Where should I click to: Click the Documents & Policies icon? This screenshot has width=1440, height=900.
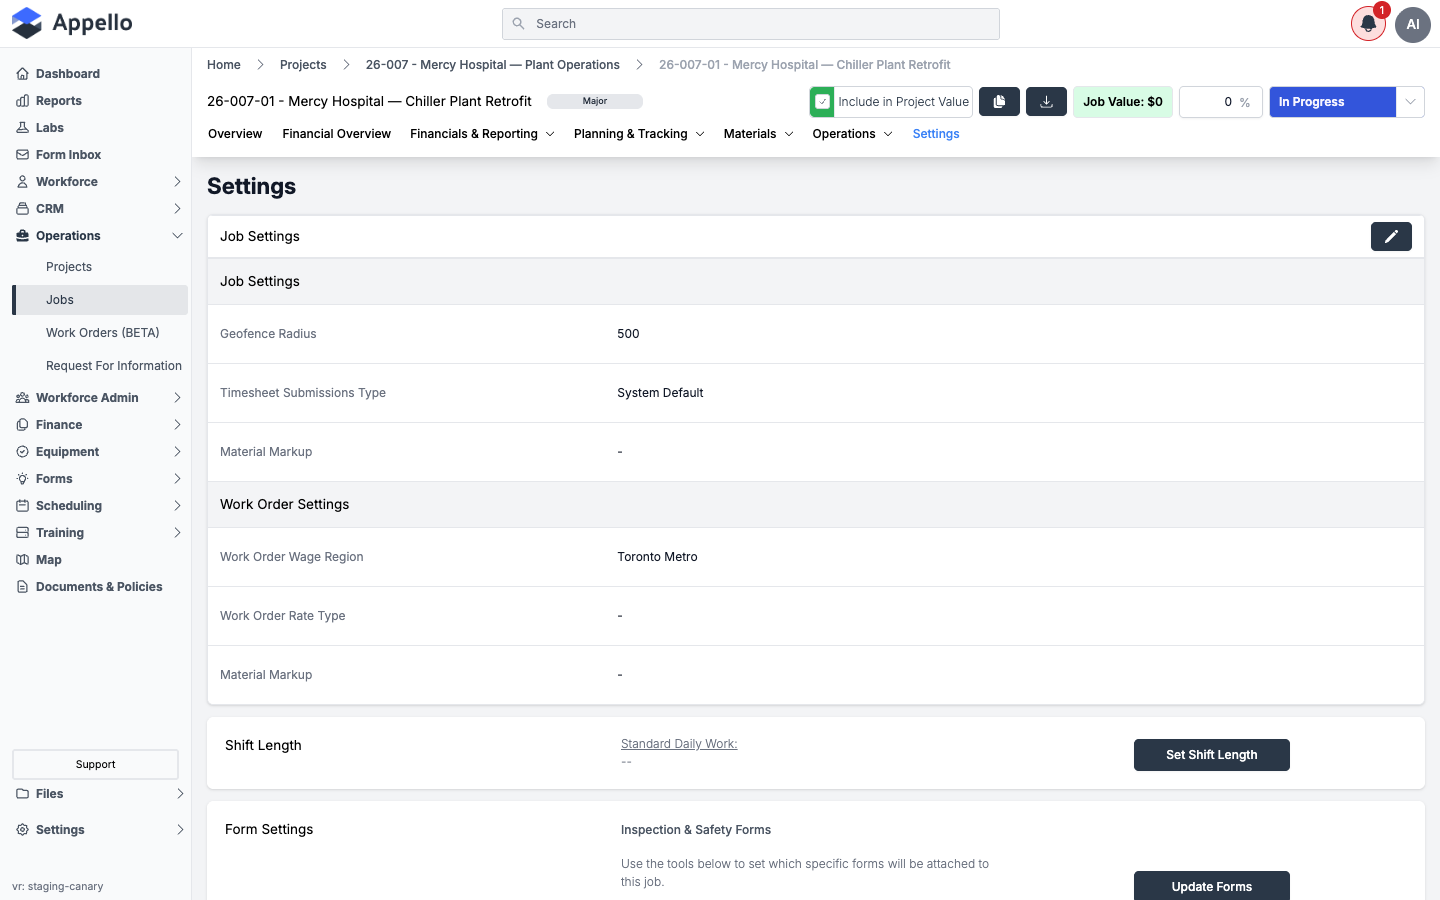pos(22,587)
